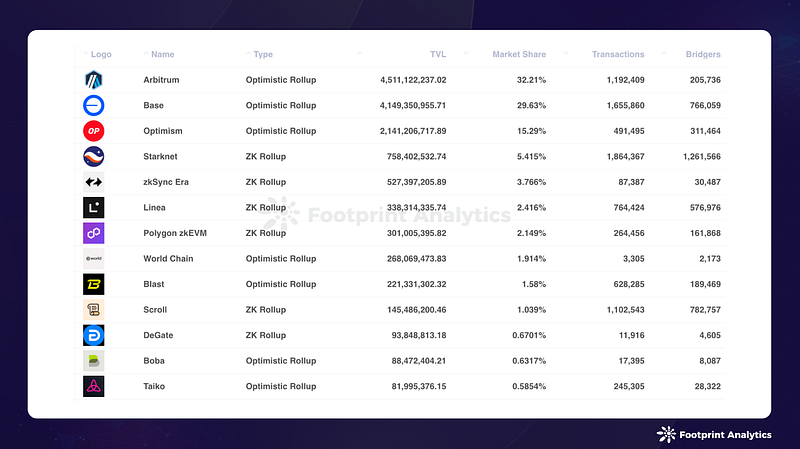Click Starknet bridgers value 1,261,566
The height and width of the screenshot is (449, 800).
(x=702, y=157)
